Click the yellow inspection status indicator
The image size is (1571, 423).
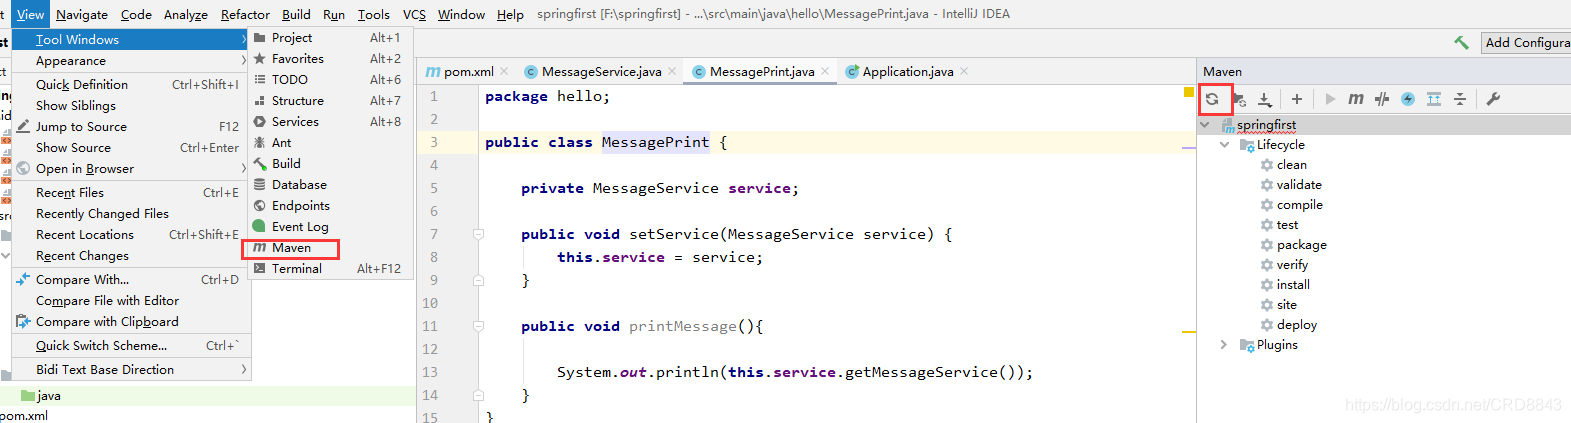(1189, 93)
